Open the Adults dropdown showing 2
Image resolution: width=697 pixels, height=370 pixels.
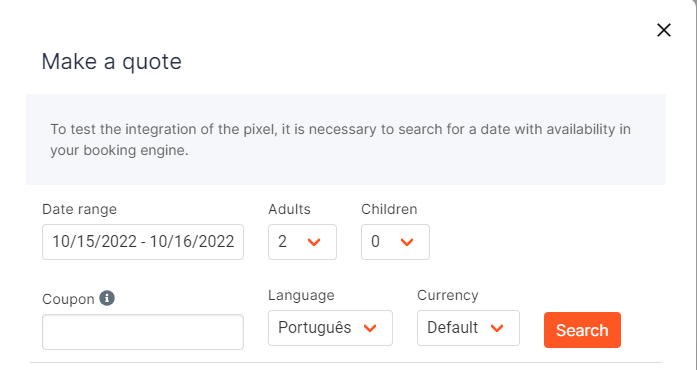point(302,242)
